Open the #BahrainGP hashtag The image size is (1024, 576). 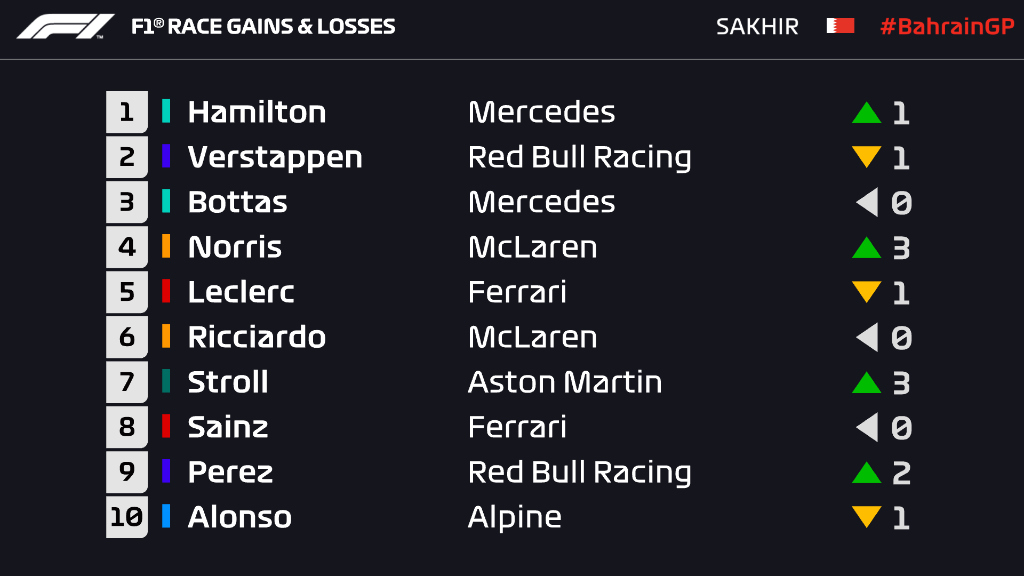[947, 27]
